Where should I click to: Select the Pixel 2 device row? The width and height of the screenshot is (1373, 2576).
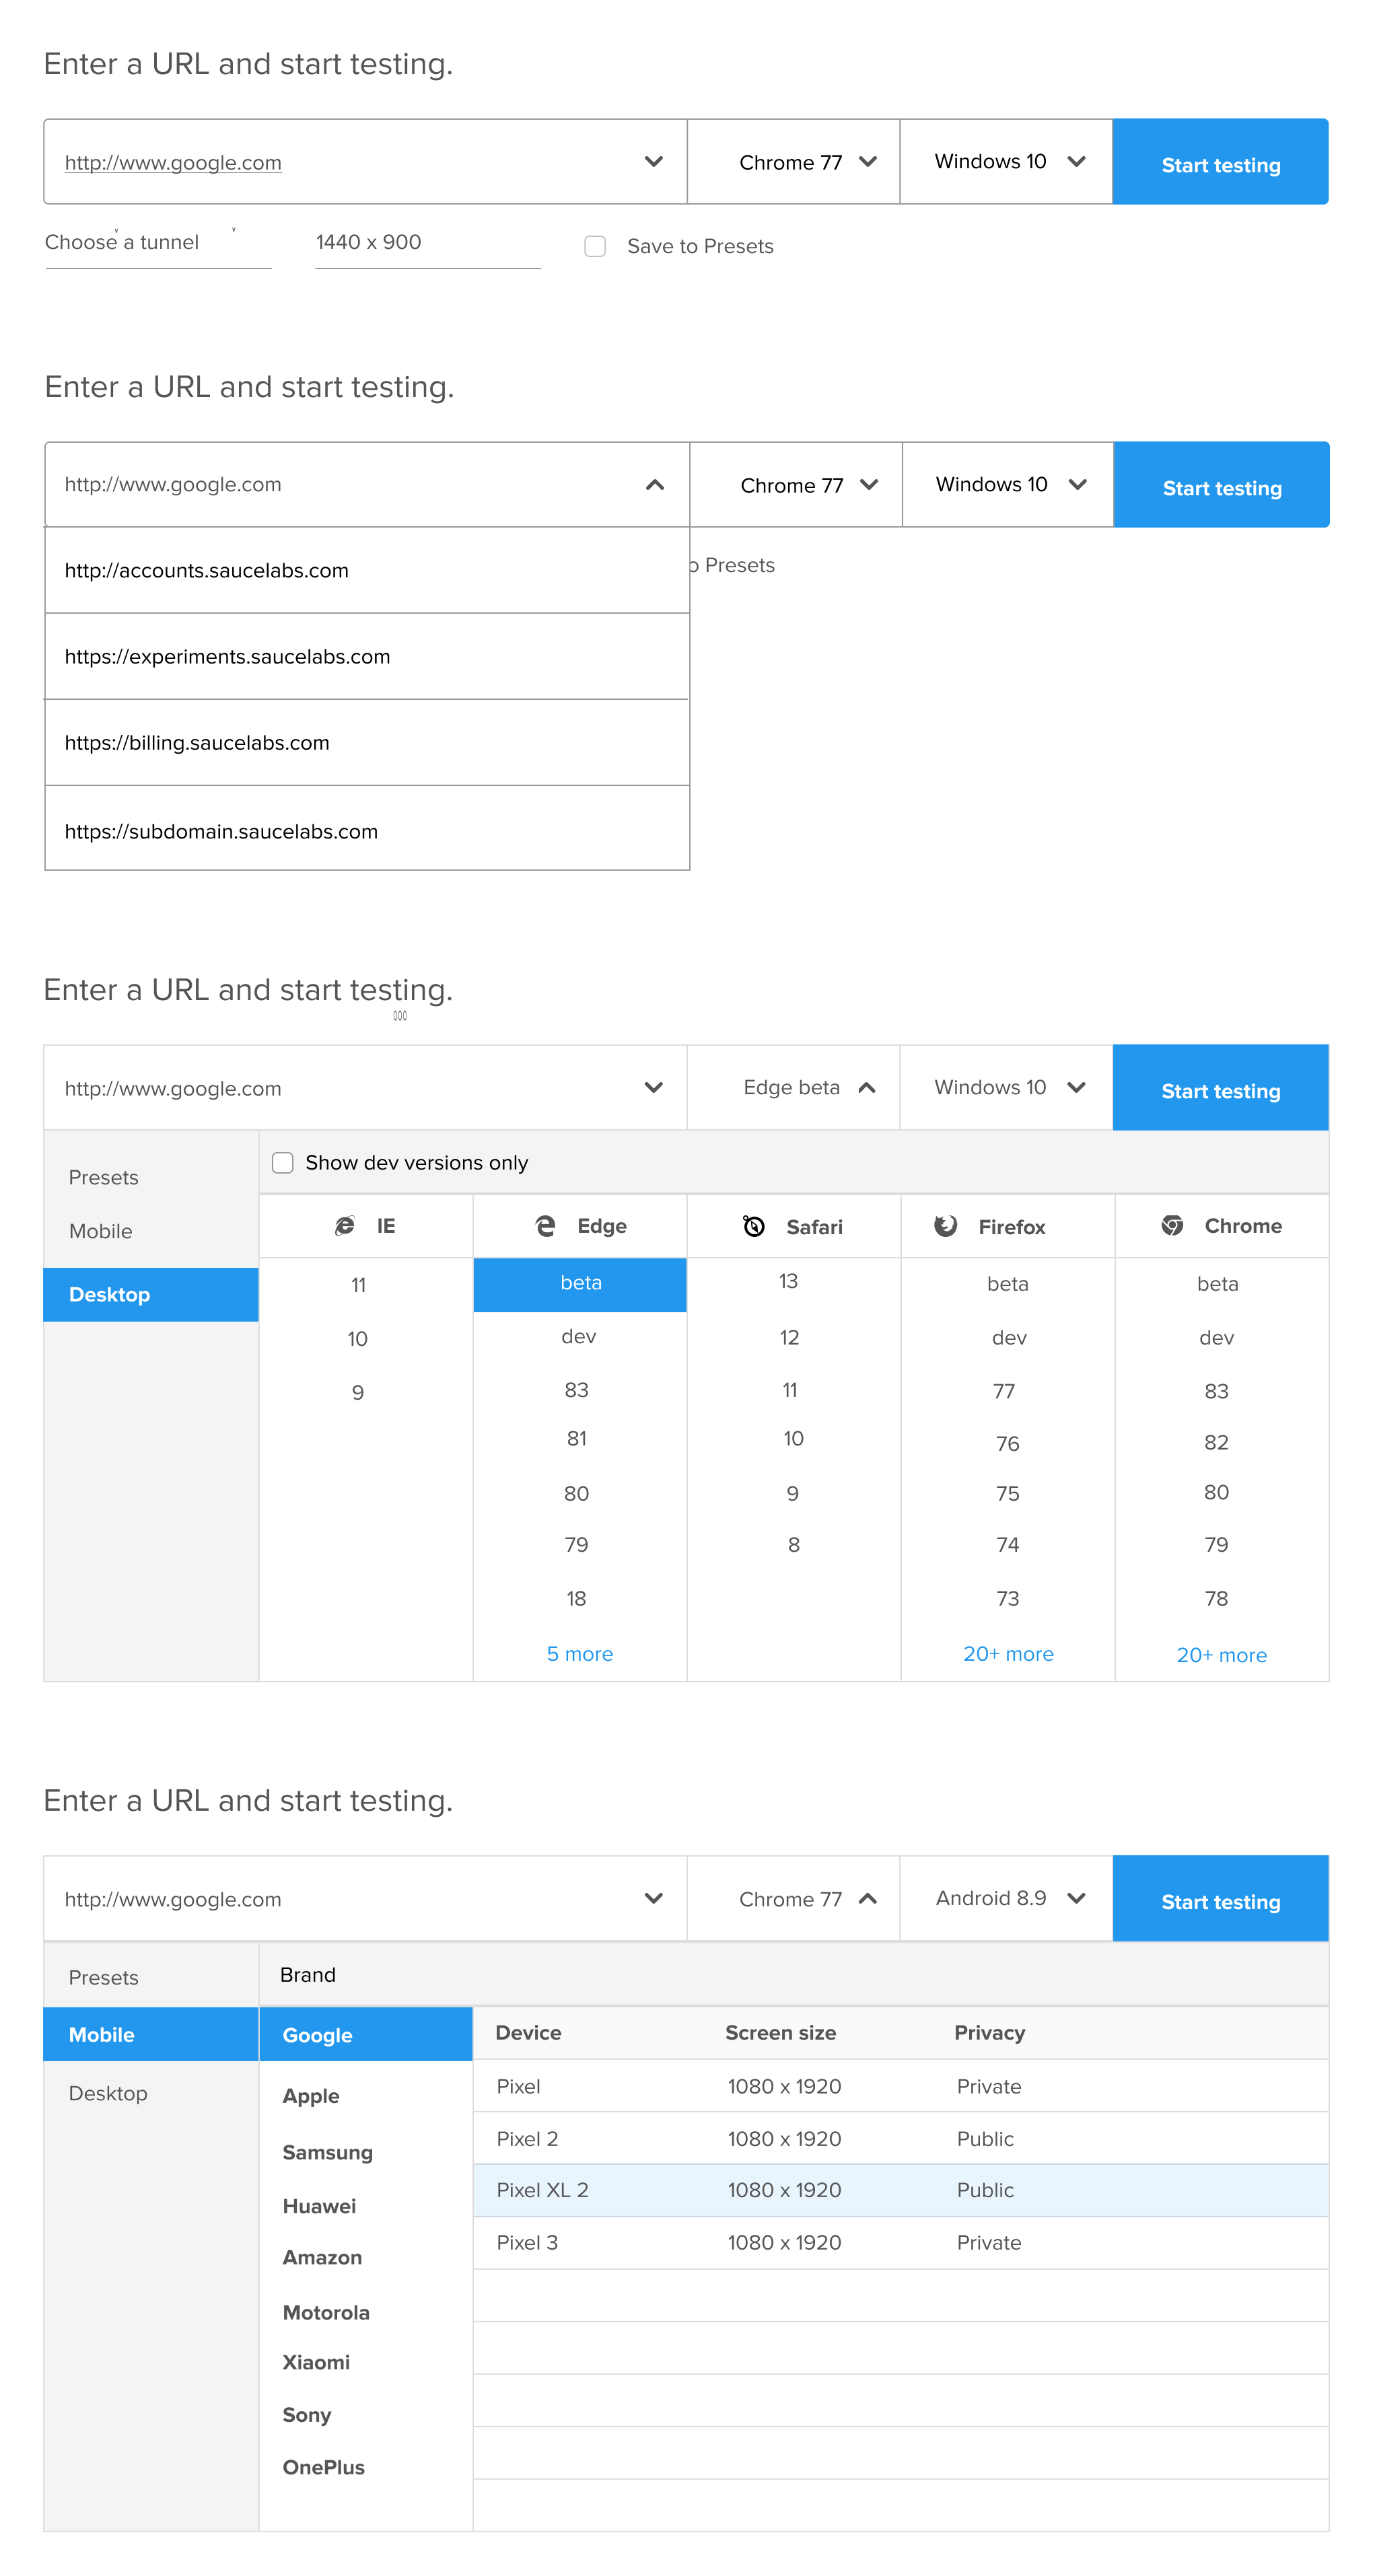tap(901, 2138)
